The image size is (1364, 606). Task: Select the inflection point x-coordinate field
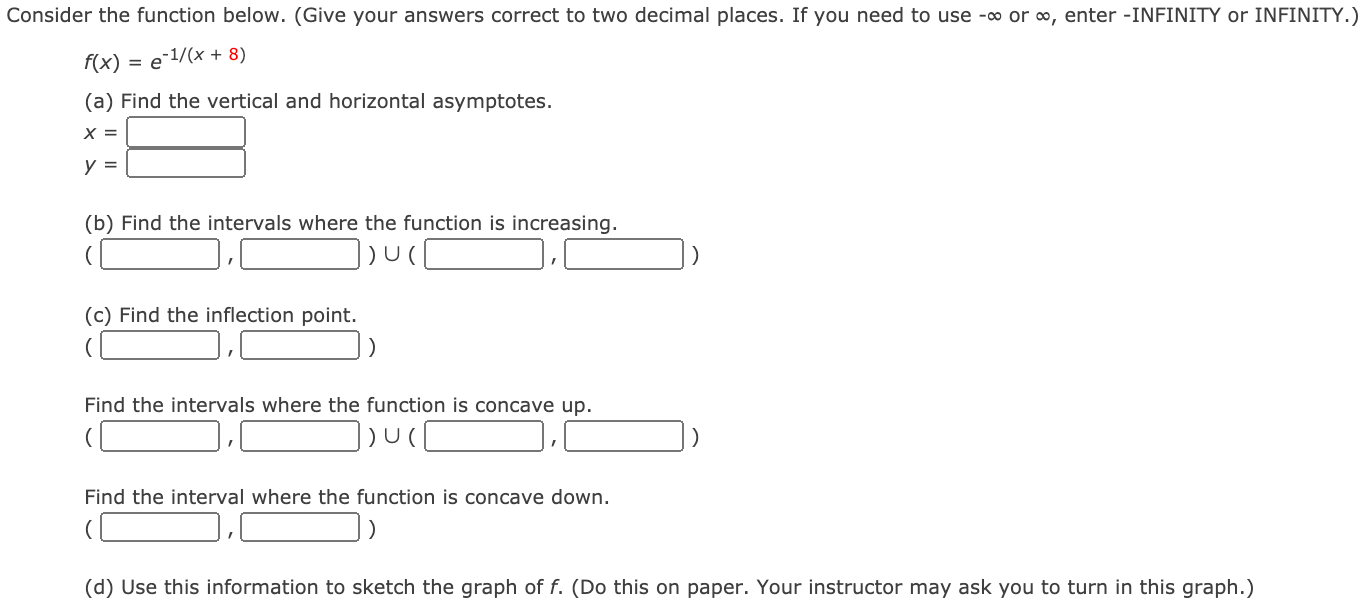159,345
